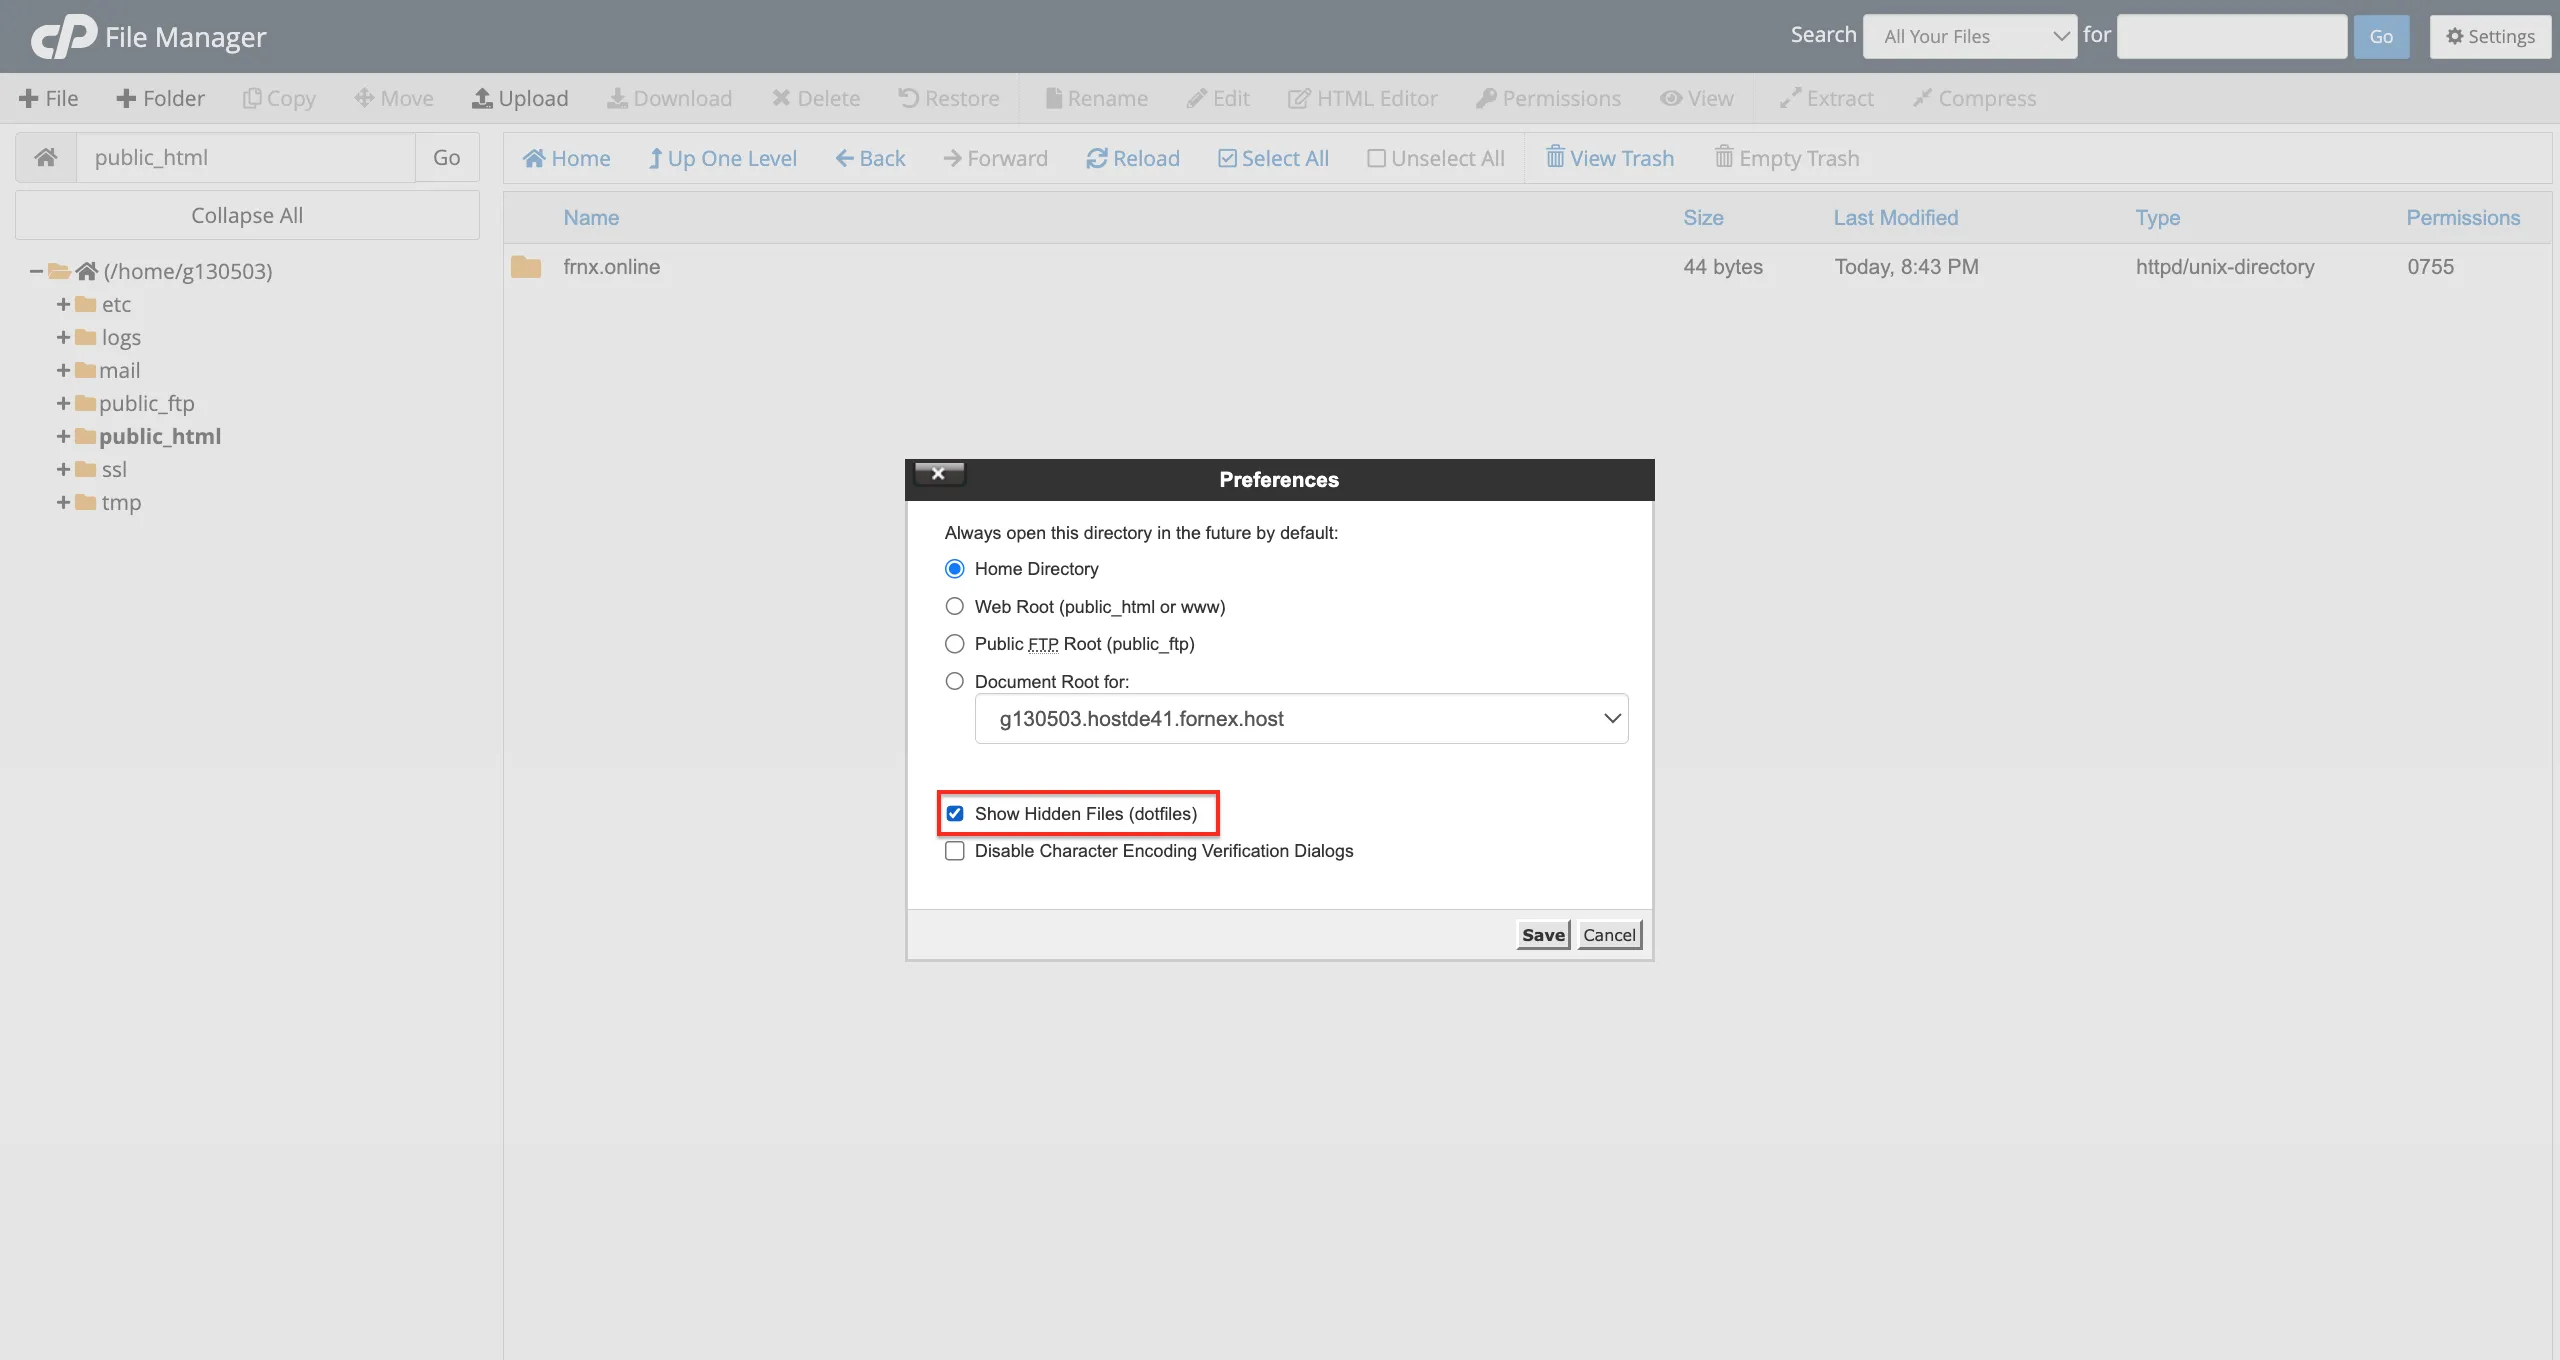Close Preferences with the X button
The height and width of the screenshot is (1360, 2560).
pyautogui.click(x=939, y=474)
